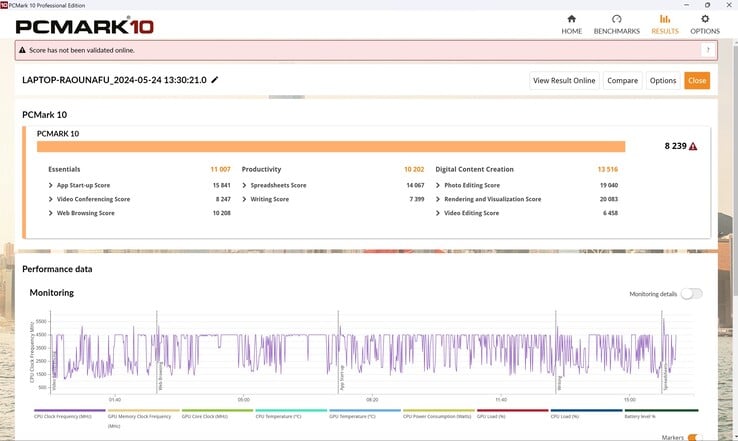Click the pencil icon to rename result
Screen dimensions: 738x441
point(215,80)
